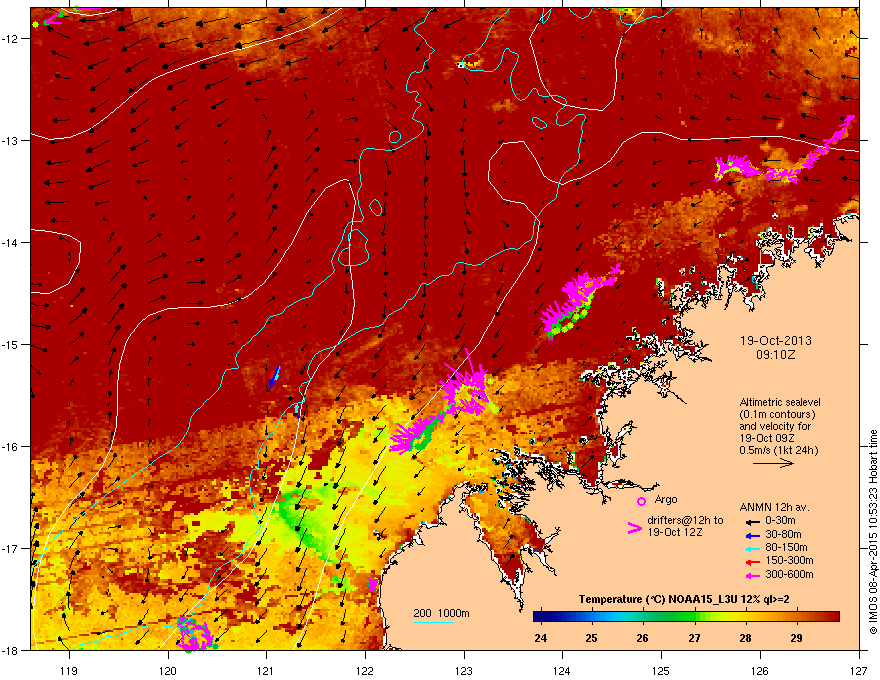The height and width of the screenshot is (680, 880).
Task: Click the '0.5m/s (1kt 24h)' text
Action: tap(778, 450)
